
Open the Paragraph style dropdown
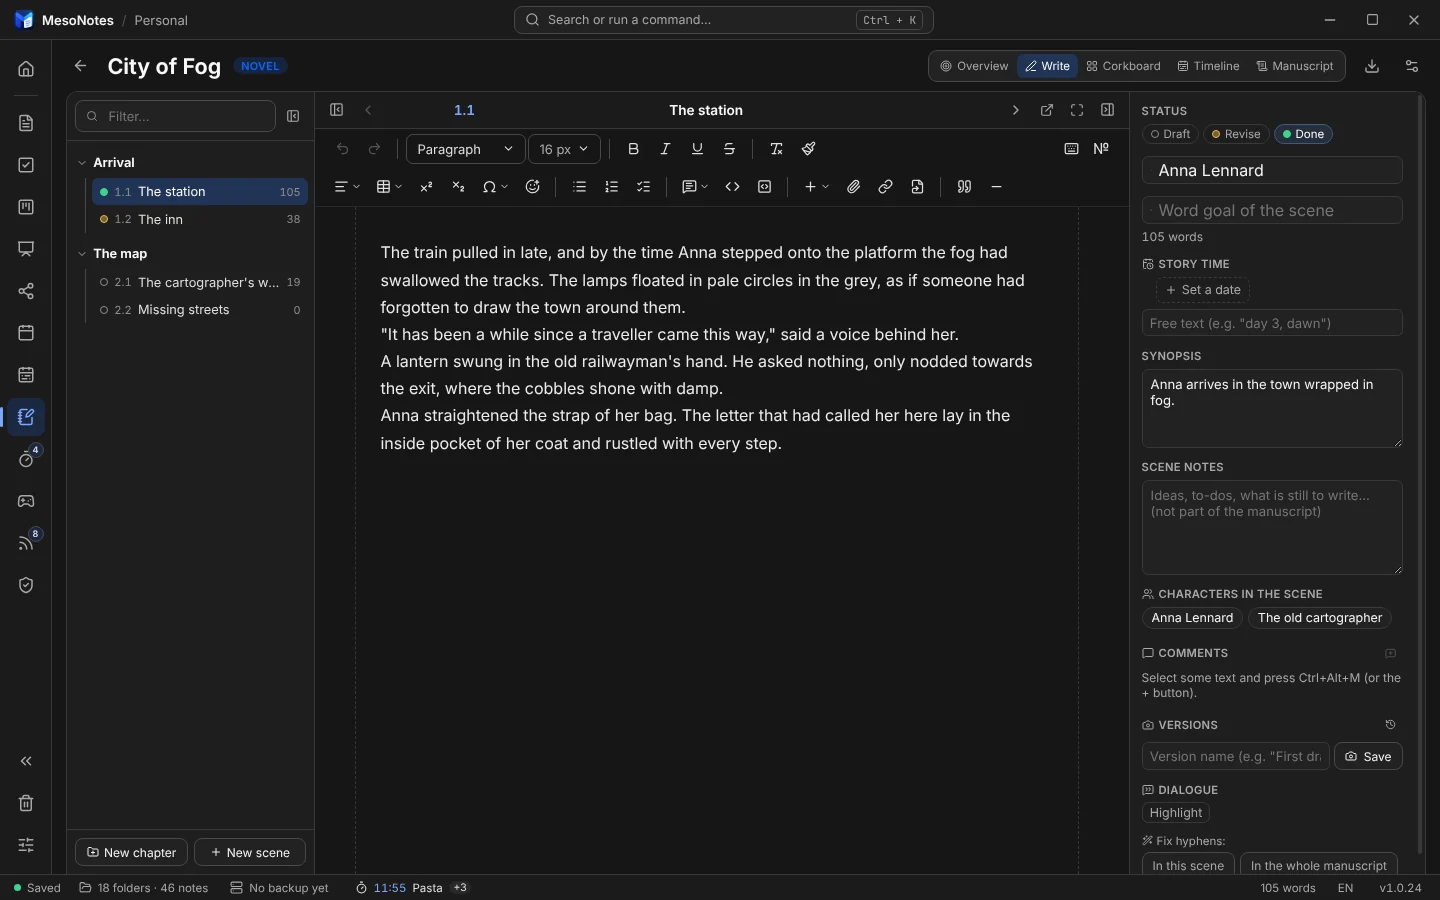(466, 149)
